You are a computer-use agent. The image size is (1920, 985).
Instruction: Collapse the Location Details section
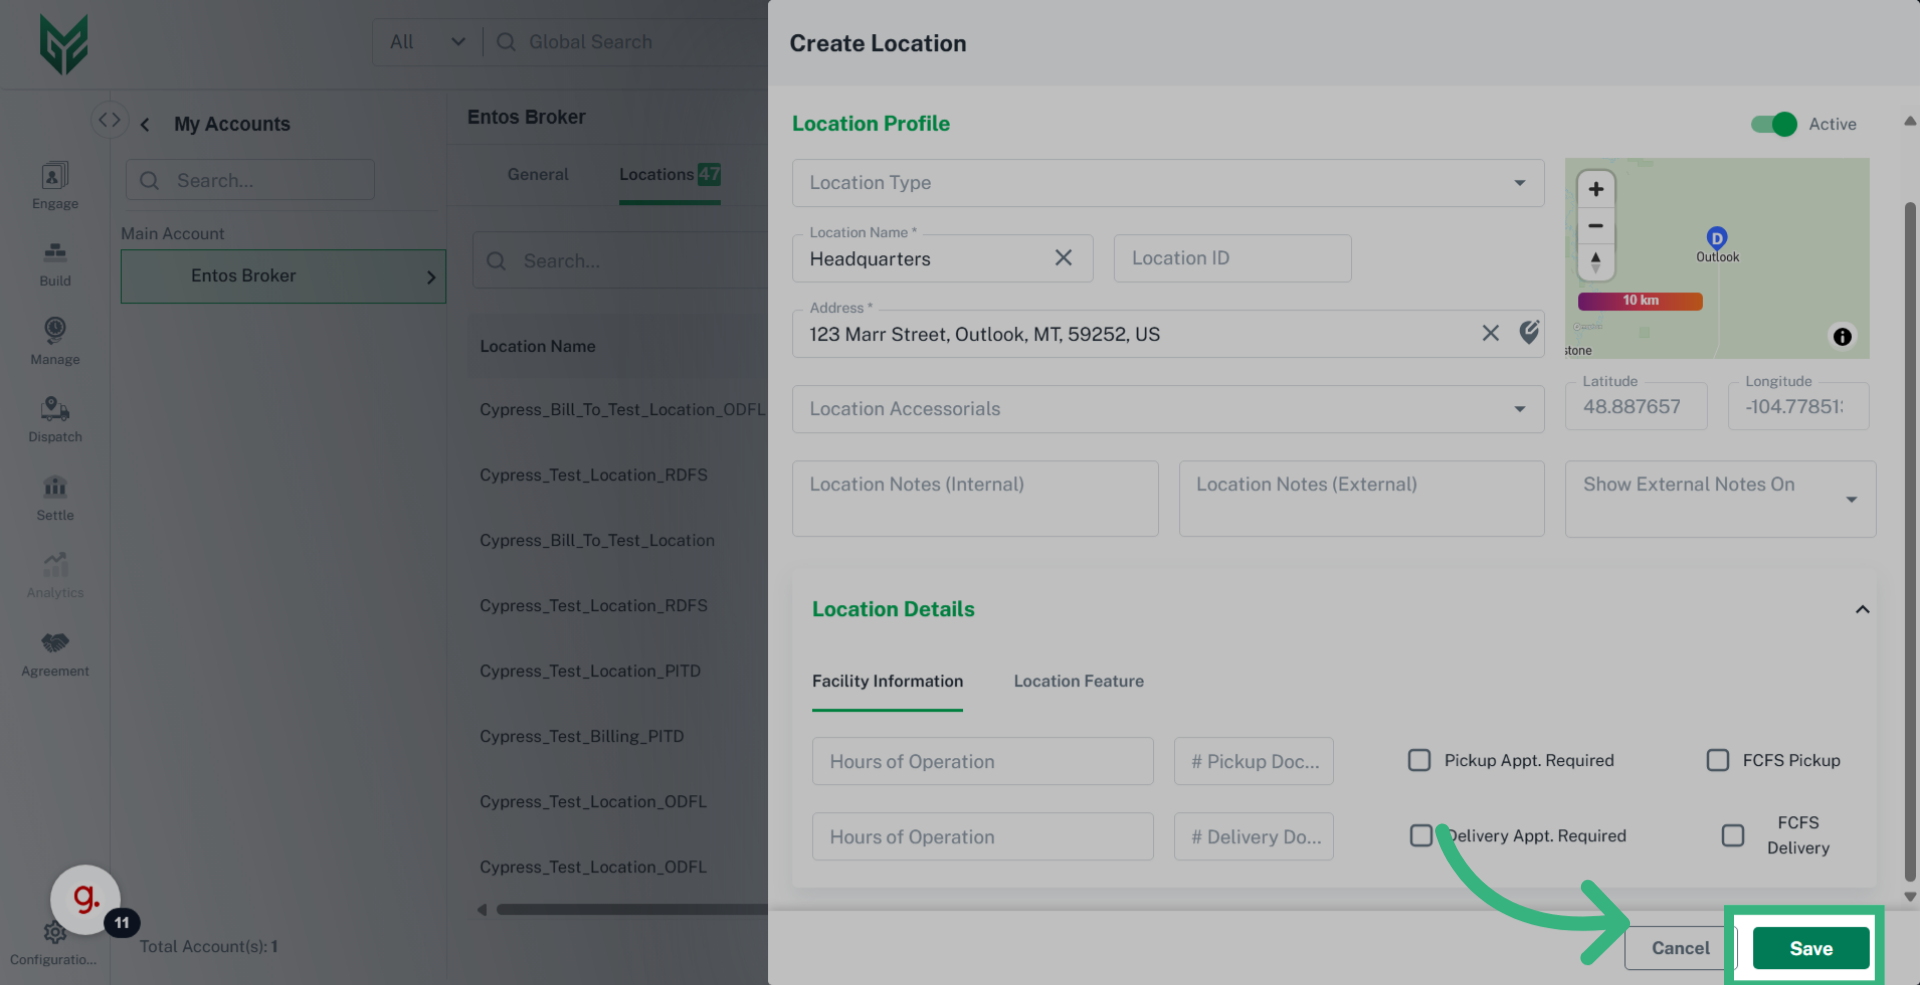(1862, 609)
